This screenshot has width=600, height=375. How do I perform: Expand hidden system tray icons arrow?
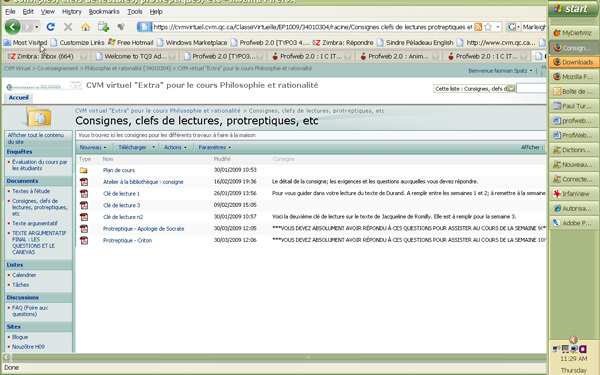tap(573, 340)
